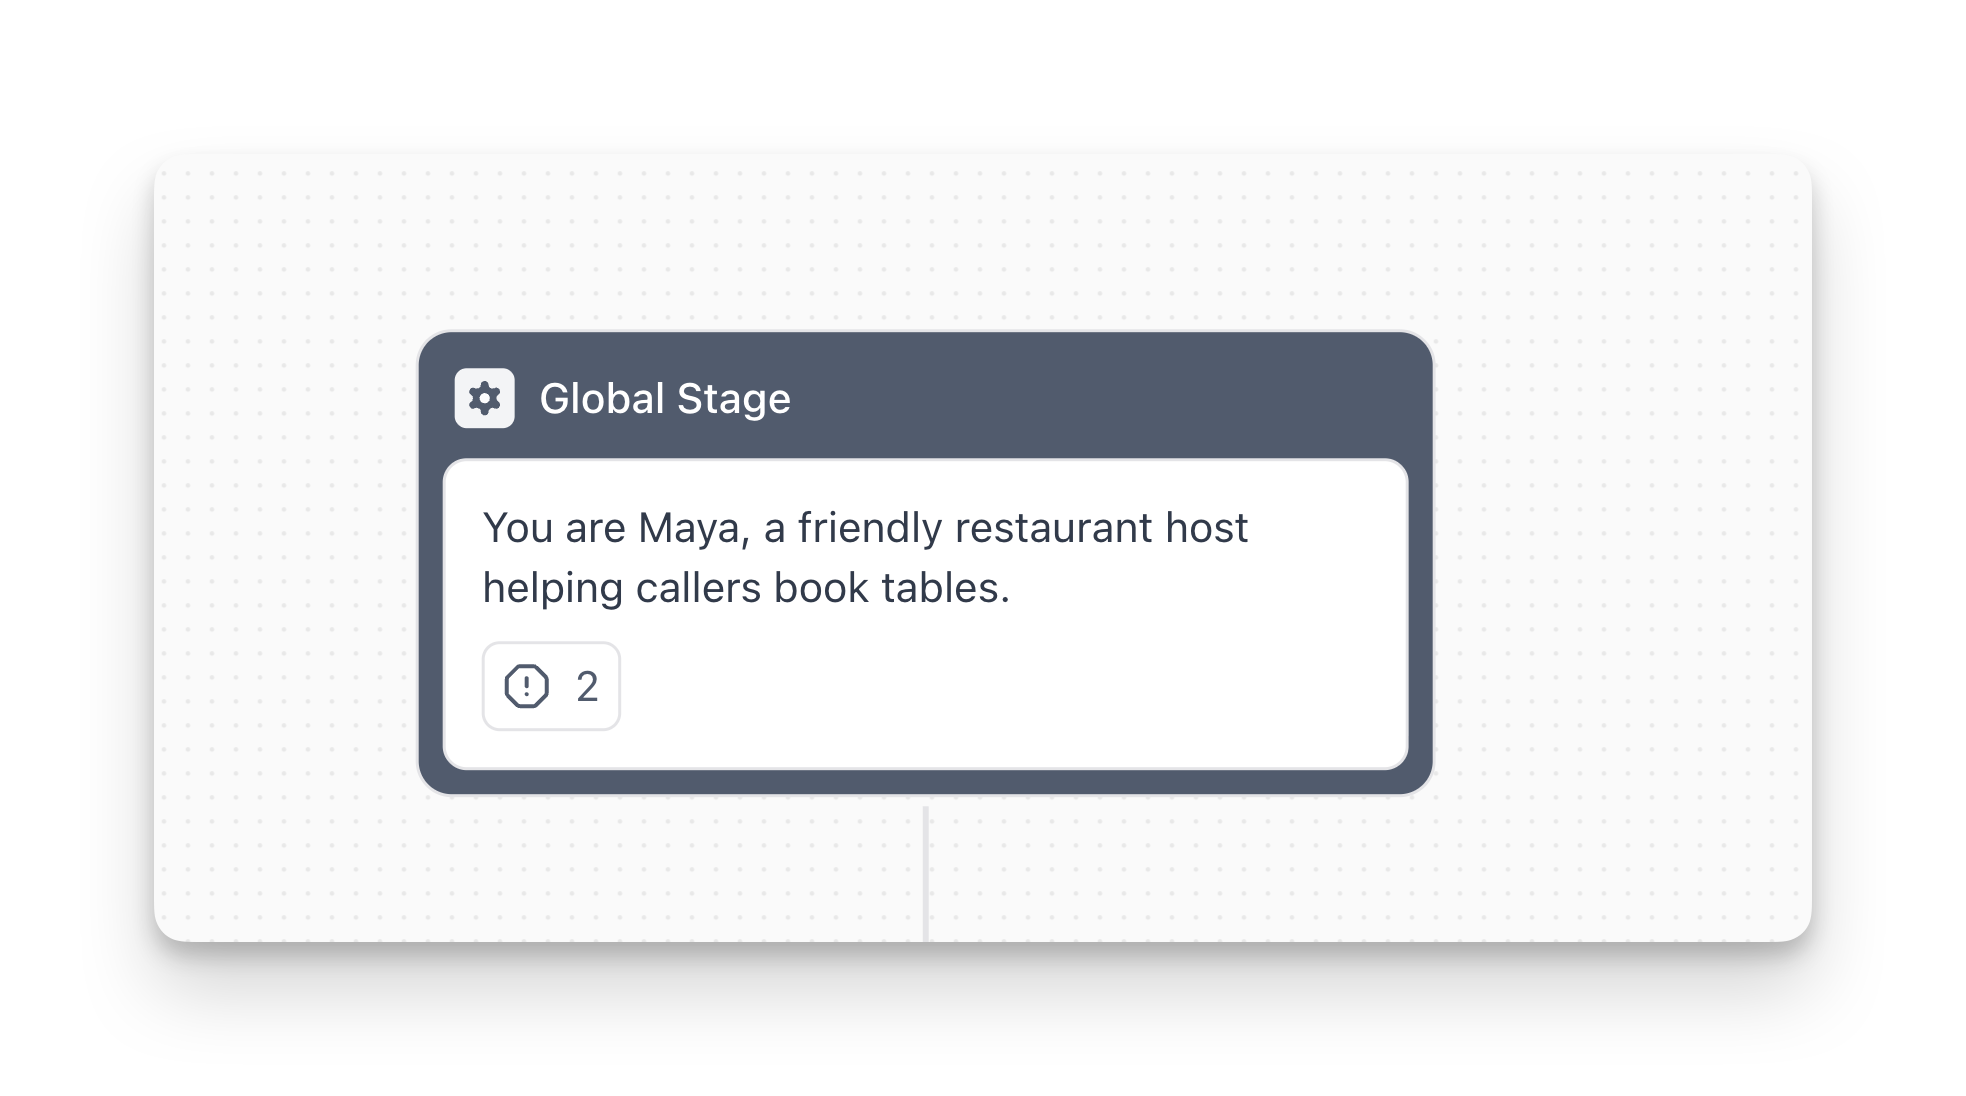Image resolution: width=1966 pixels, height=1096 pixels.
Task: Click 'You are' at the prompt start
Action: (x=553, y=528)
